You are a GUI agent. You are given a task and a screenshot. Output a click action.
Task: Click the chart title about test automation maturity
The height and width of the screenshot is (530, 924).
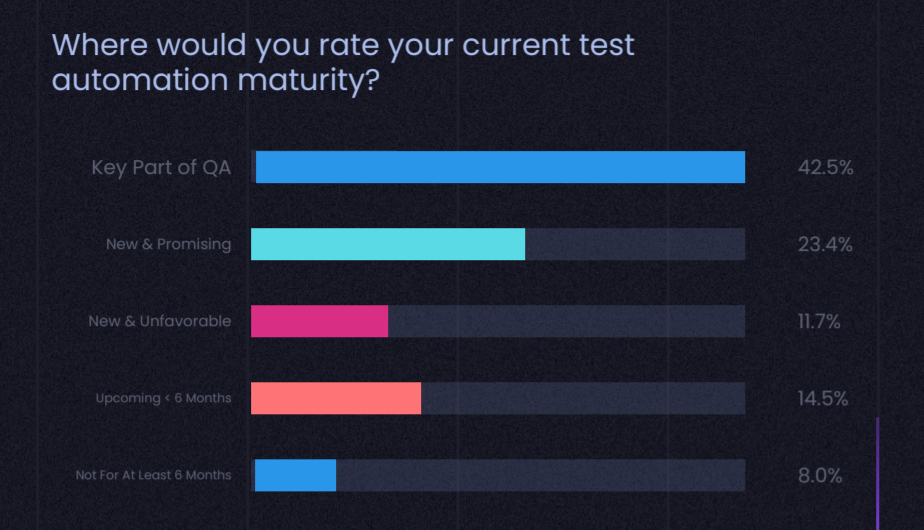click(343, 62)
